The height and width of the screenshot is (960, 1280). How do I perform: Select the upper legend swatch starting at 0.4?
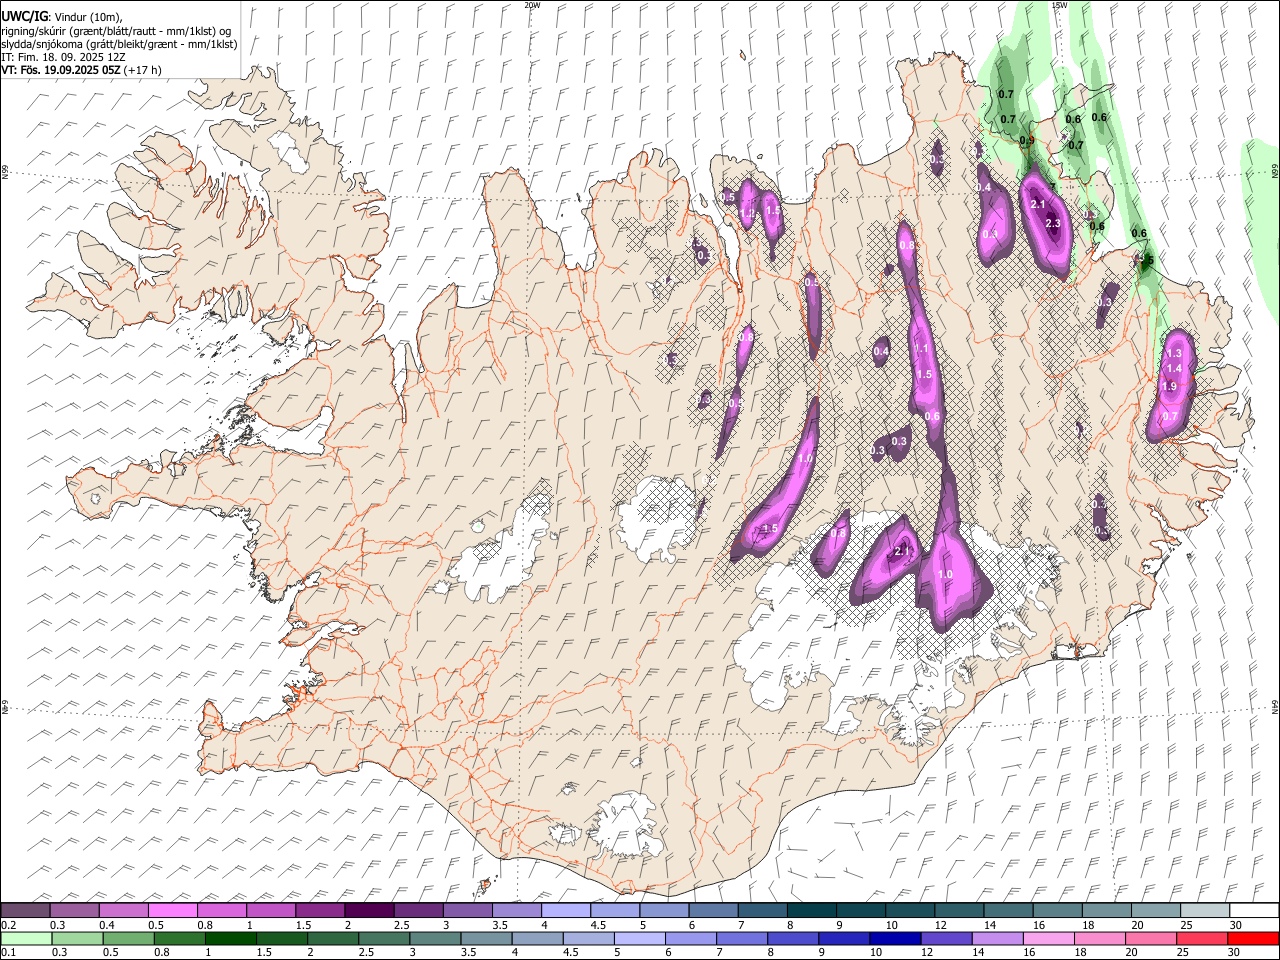[x=124, y=910]
